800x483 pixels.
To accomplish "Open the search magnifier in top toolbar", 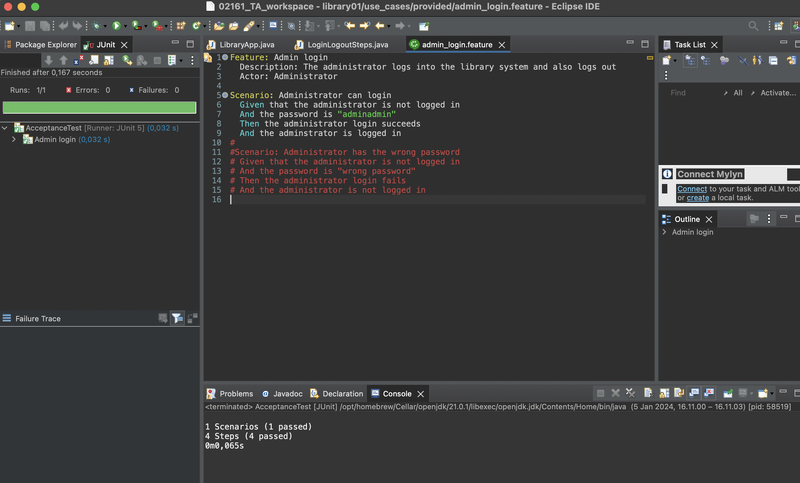I will coord(753,26).
